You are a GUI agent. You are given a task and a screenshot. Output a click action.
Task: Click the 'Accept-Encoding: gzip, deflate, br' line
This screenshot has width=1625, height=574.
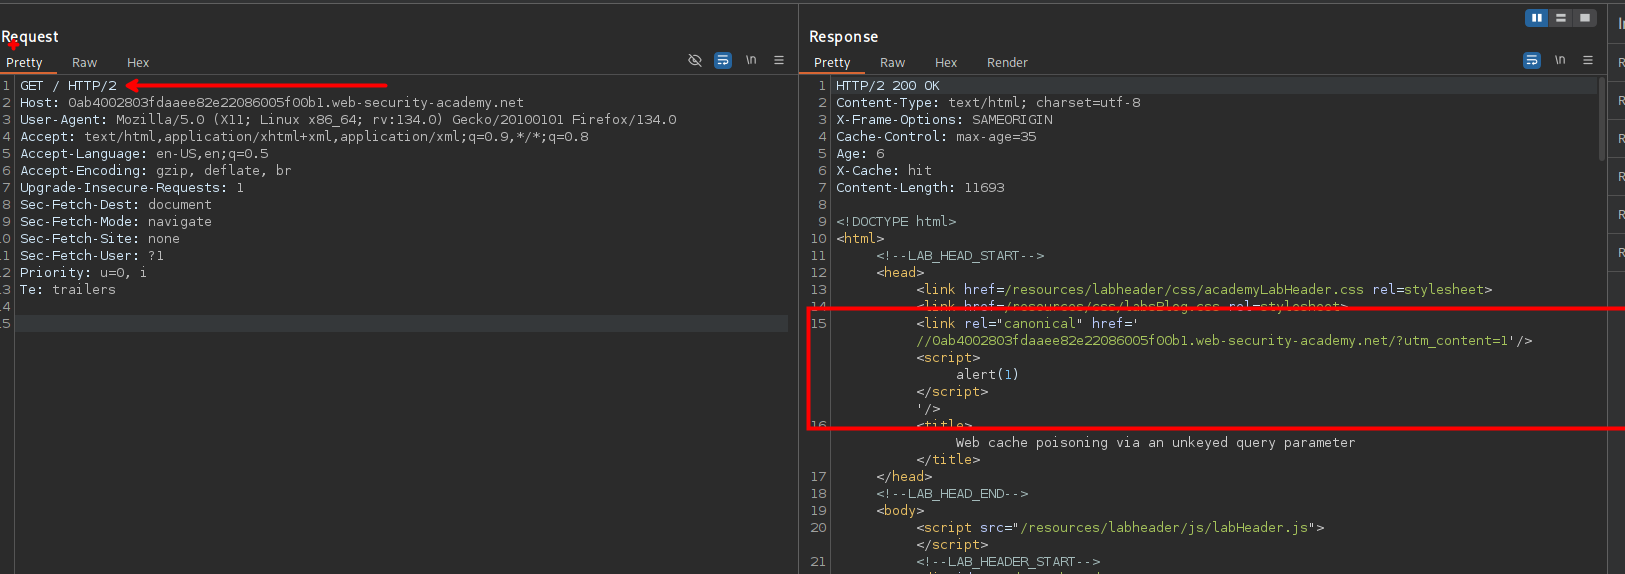156,171
